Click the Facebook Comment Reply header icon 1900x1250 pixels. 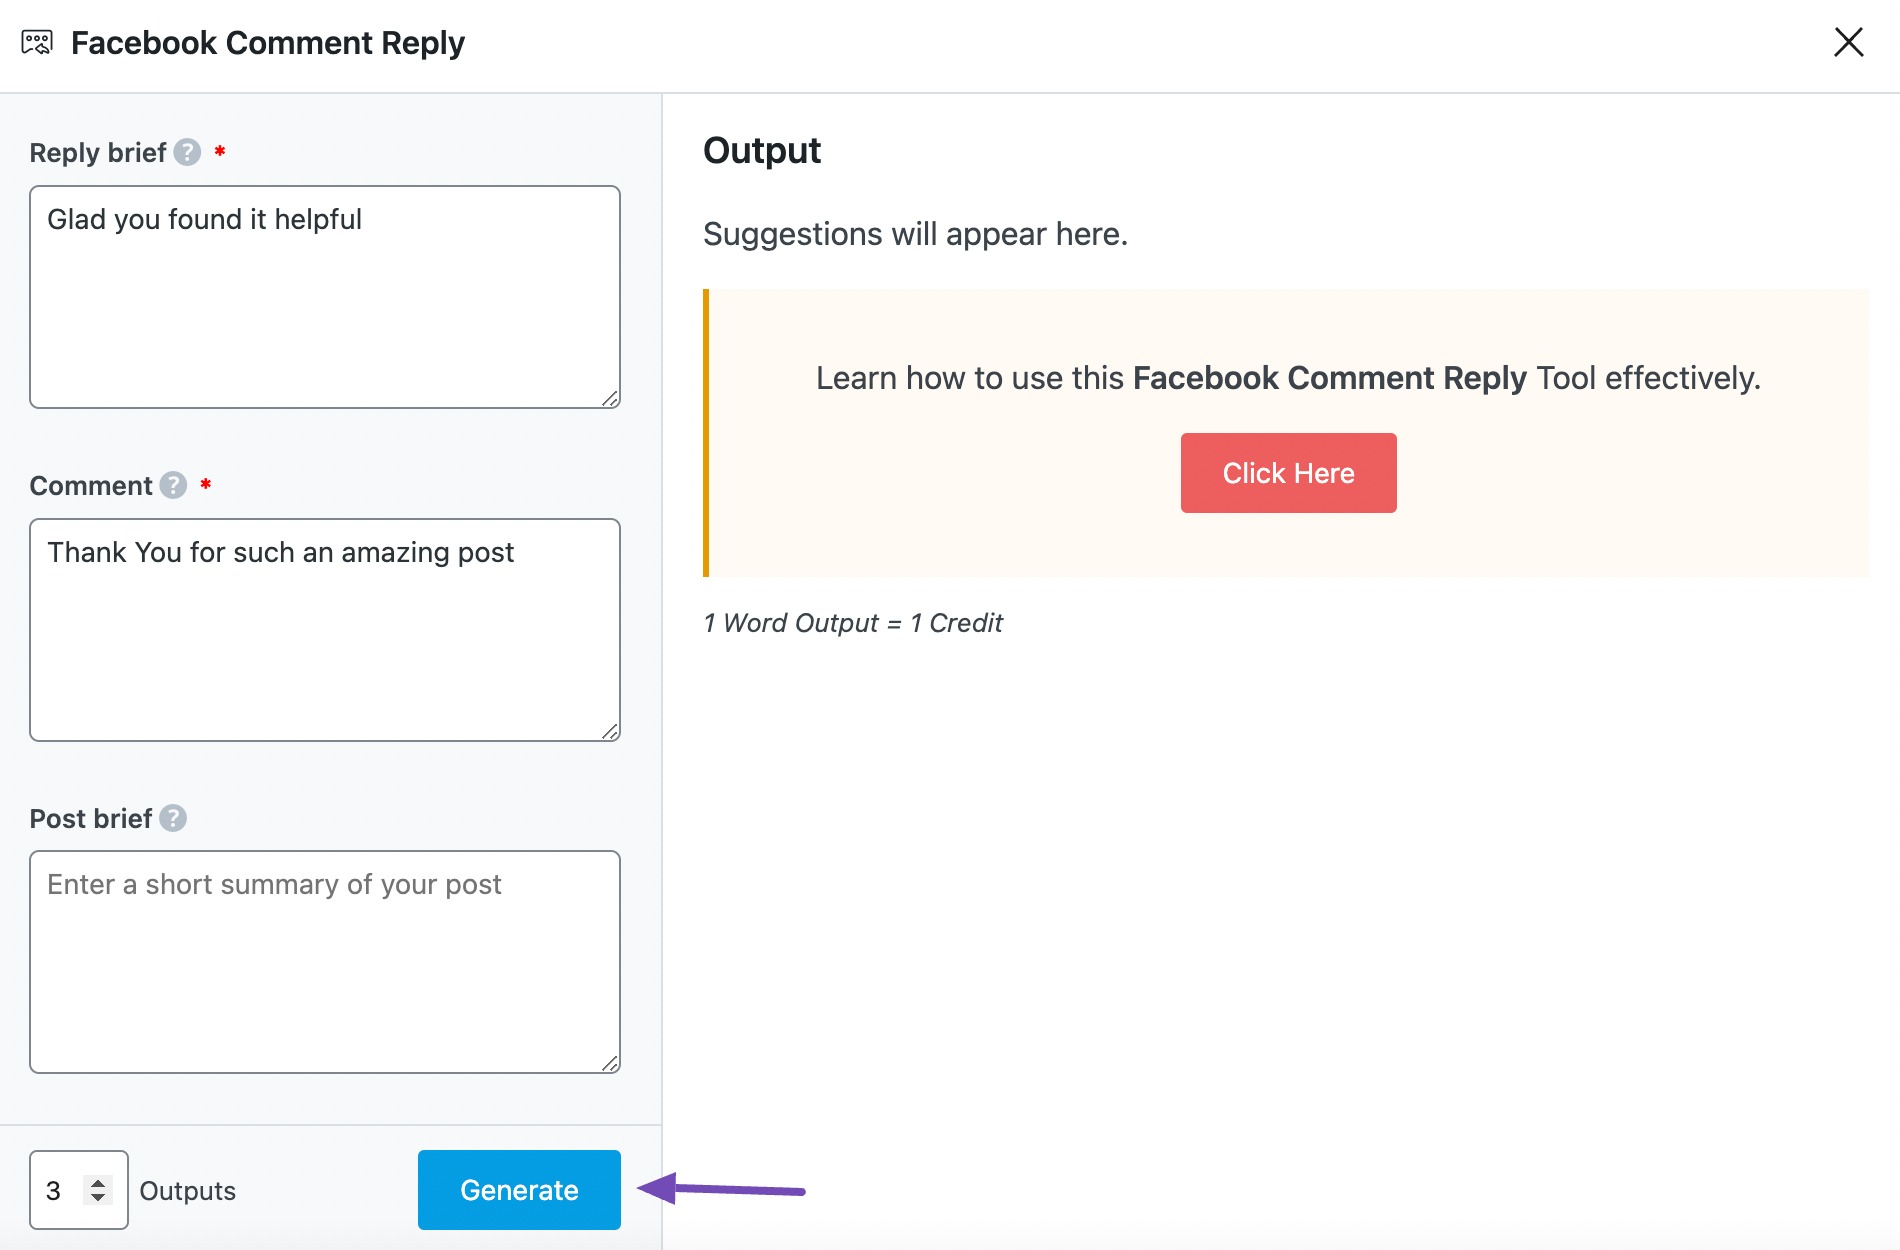(39, 41)
